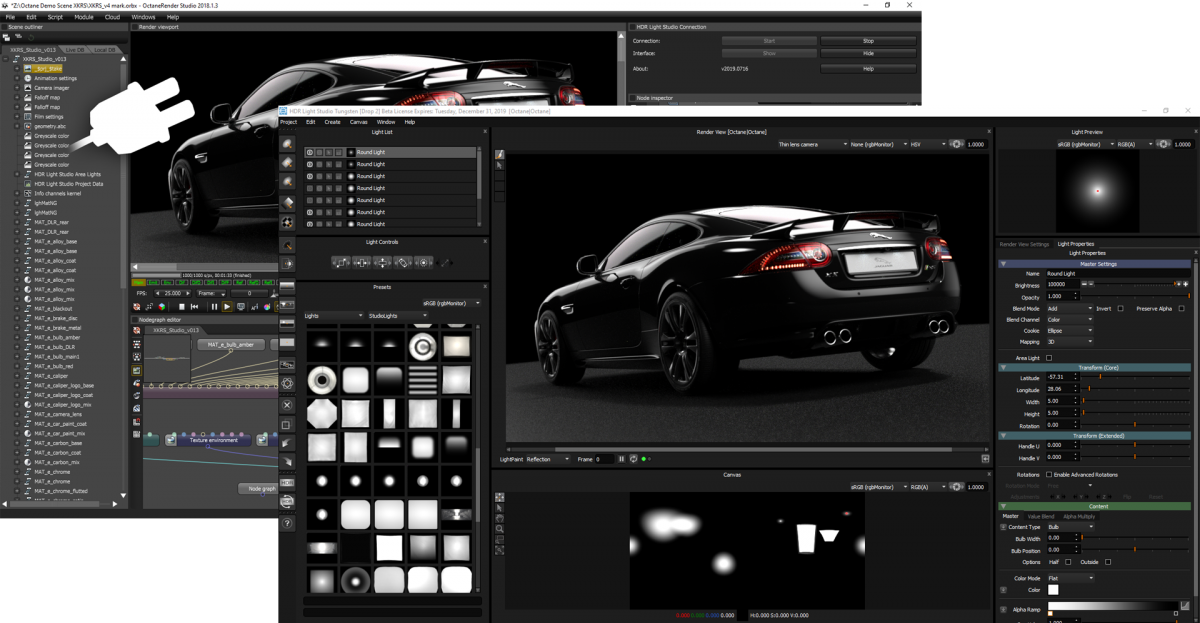
Task: Click the Brightness slider track
Action: [x=1132, y=285]
